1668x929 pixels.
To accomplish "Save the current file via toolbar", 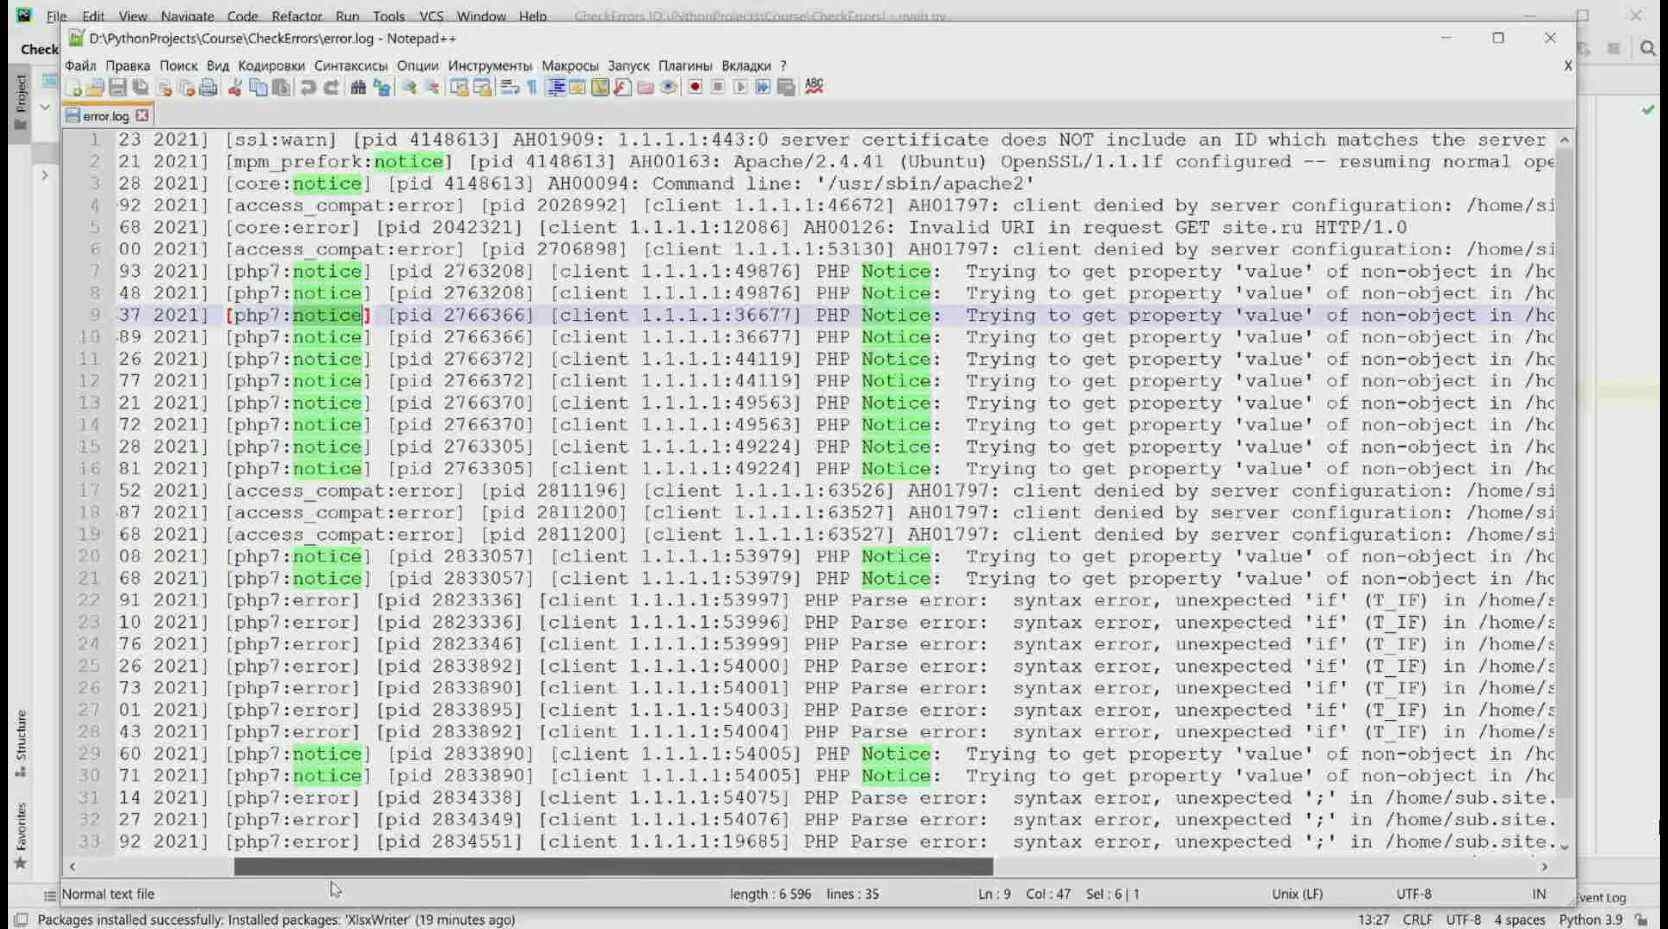I will coord(117,87).
